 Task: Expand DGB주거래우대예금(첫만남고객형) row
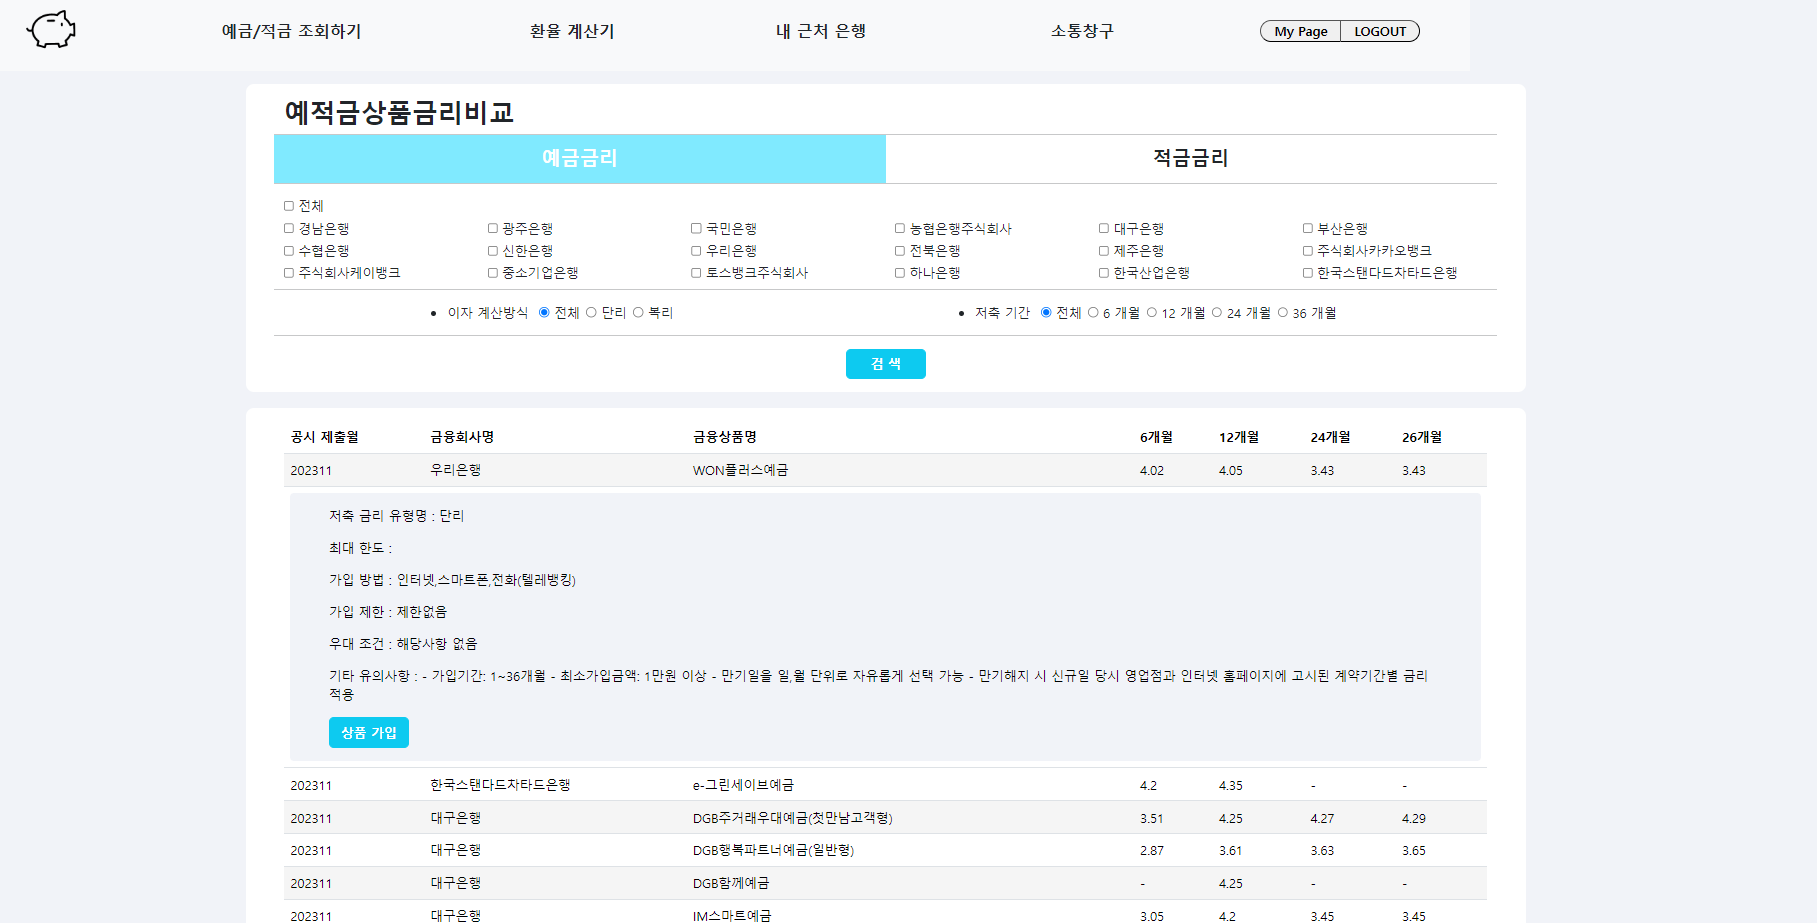point(885,818)
